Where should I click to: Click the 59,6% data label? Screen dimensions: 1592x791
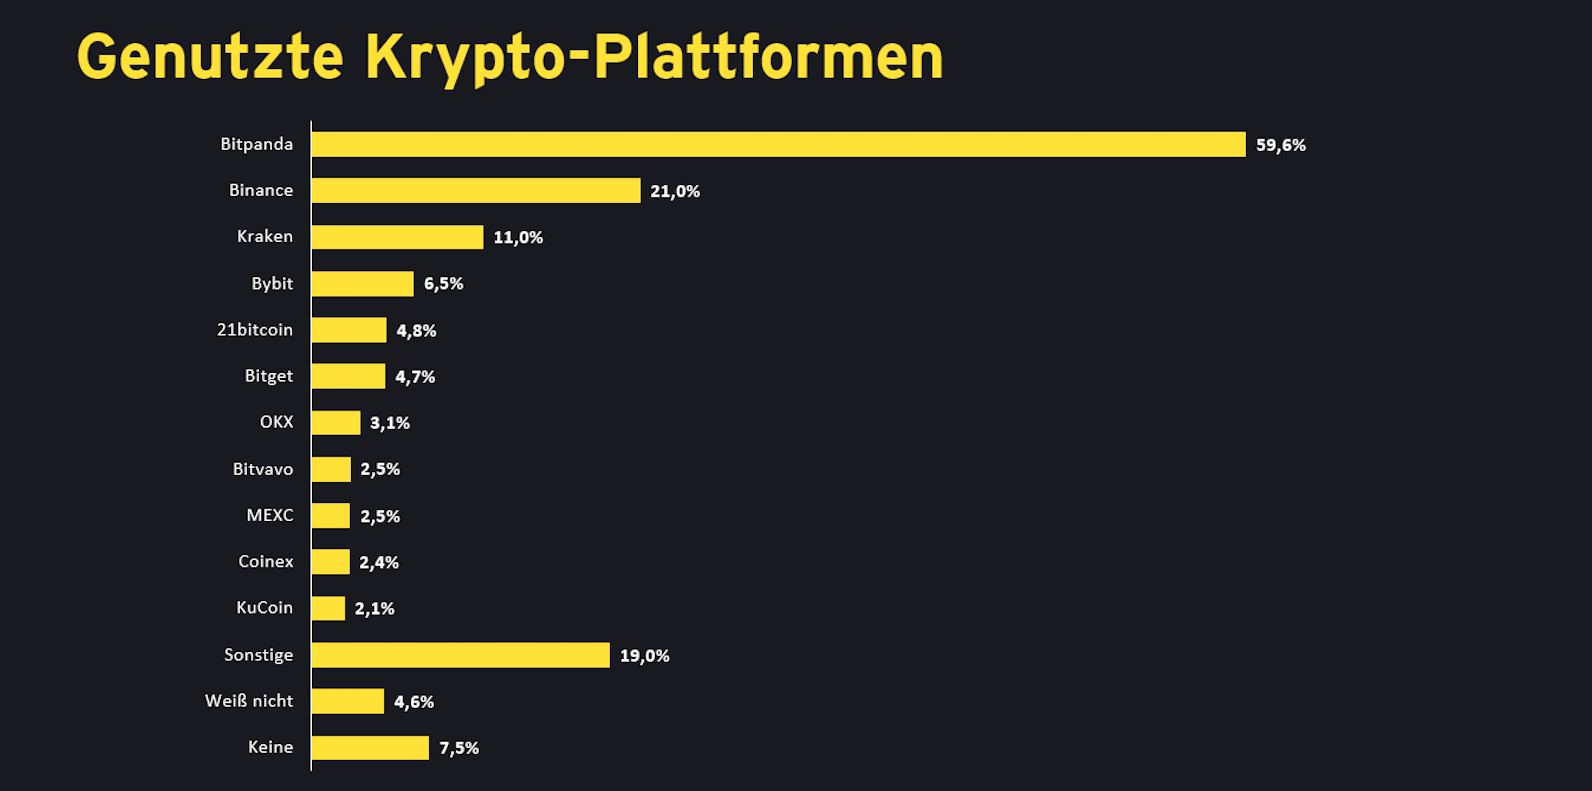tap(1281, 145)
